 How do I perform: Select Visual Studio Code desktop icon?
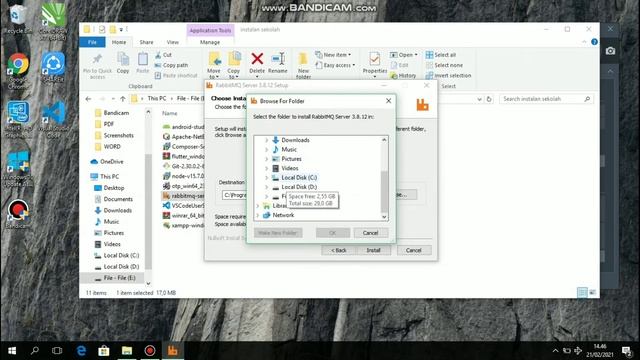[x=53, y=112]
